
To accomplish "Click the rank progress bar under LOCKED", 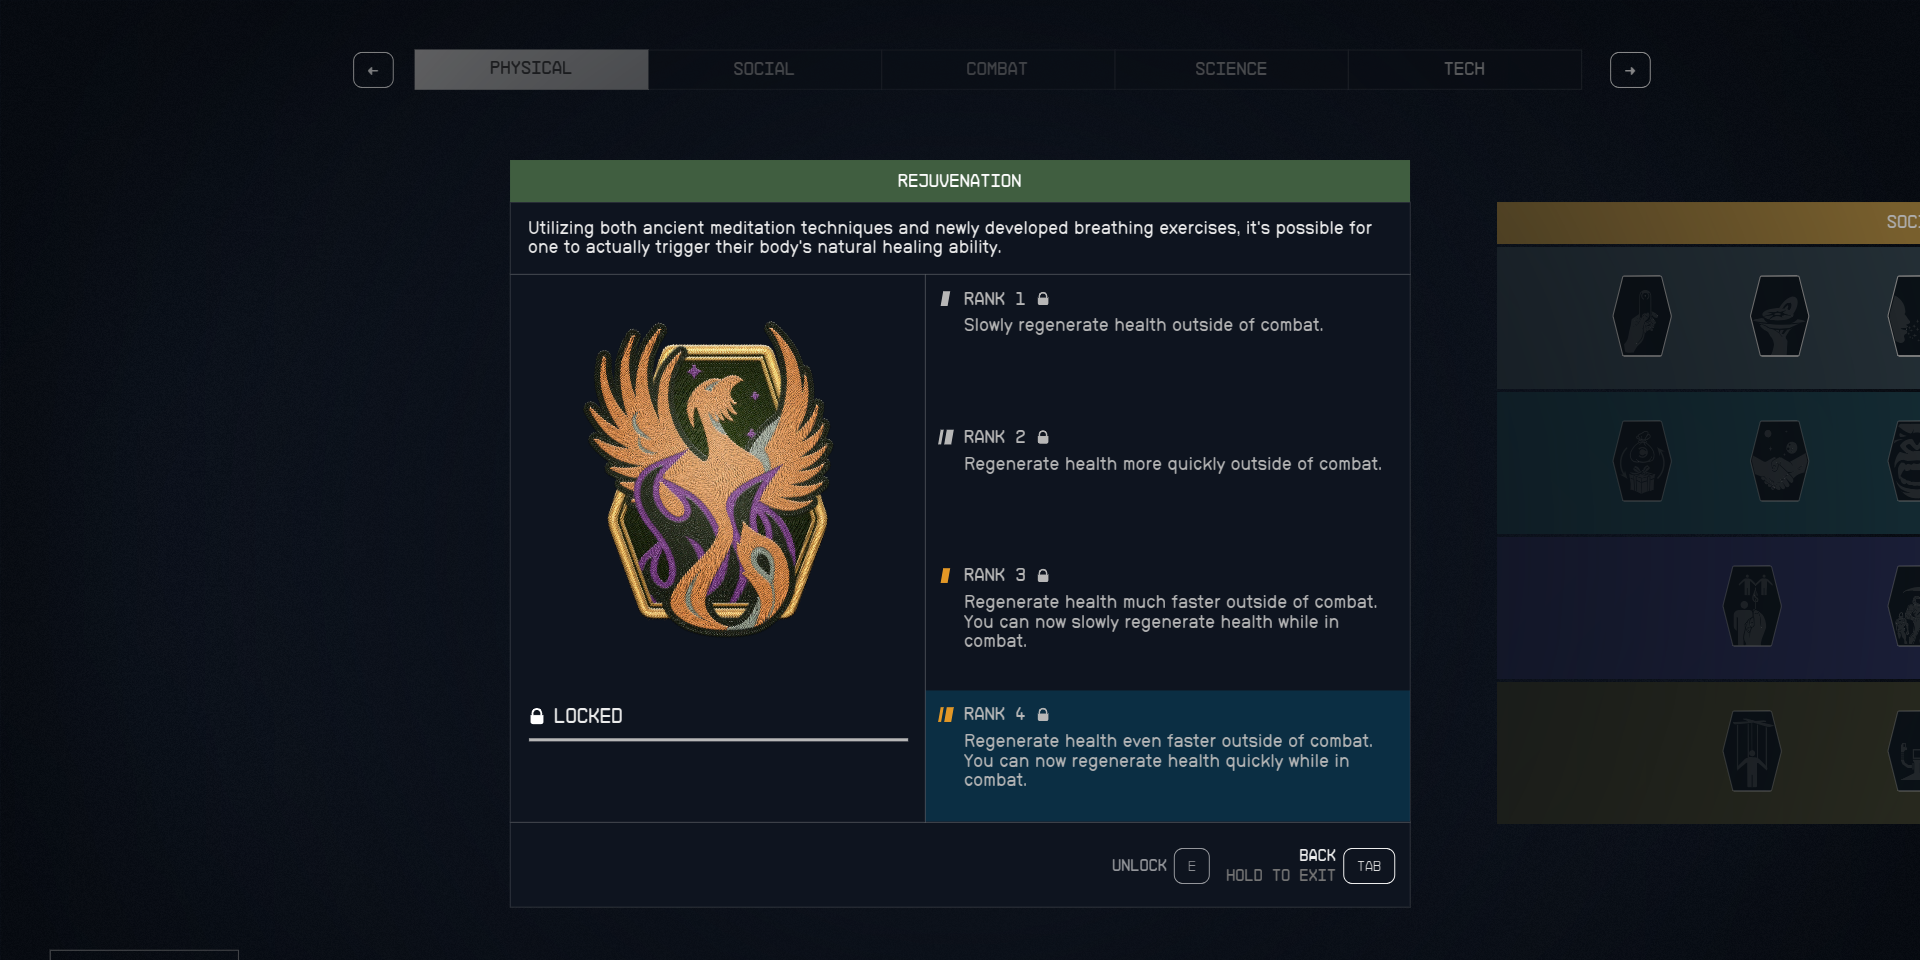I will (718, 741).
